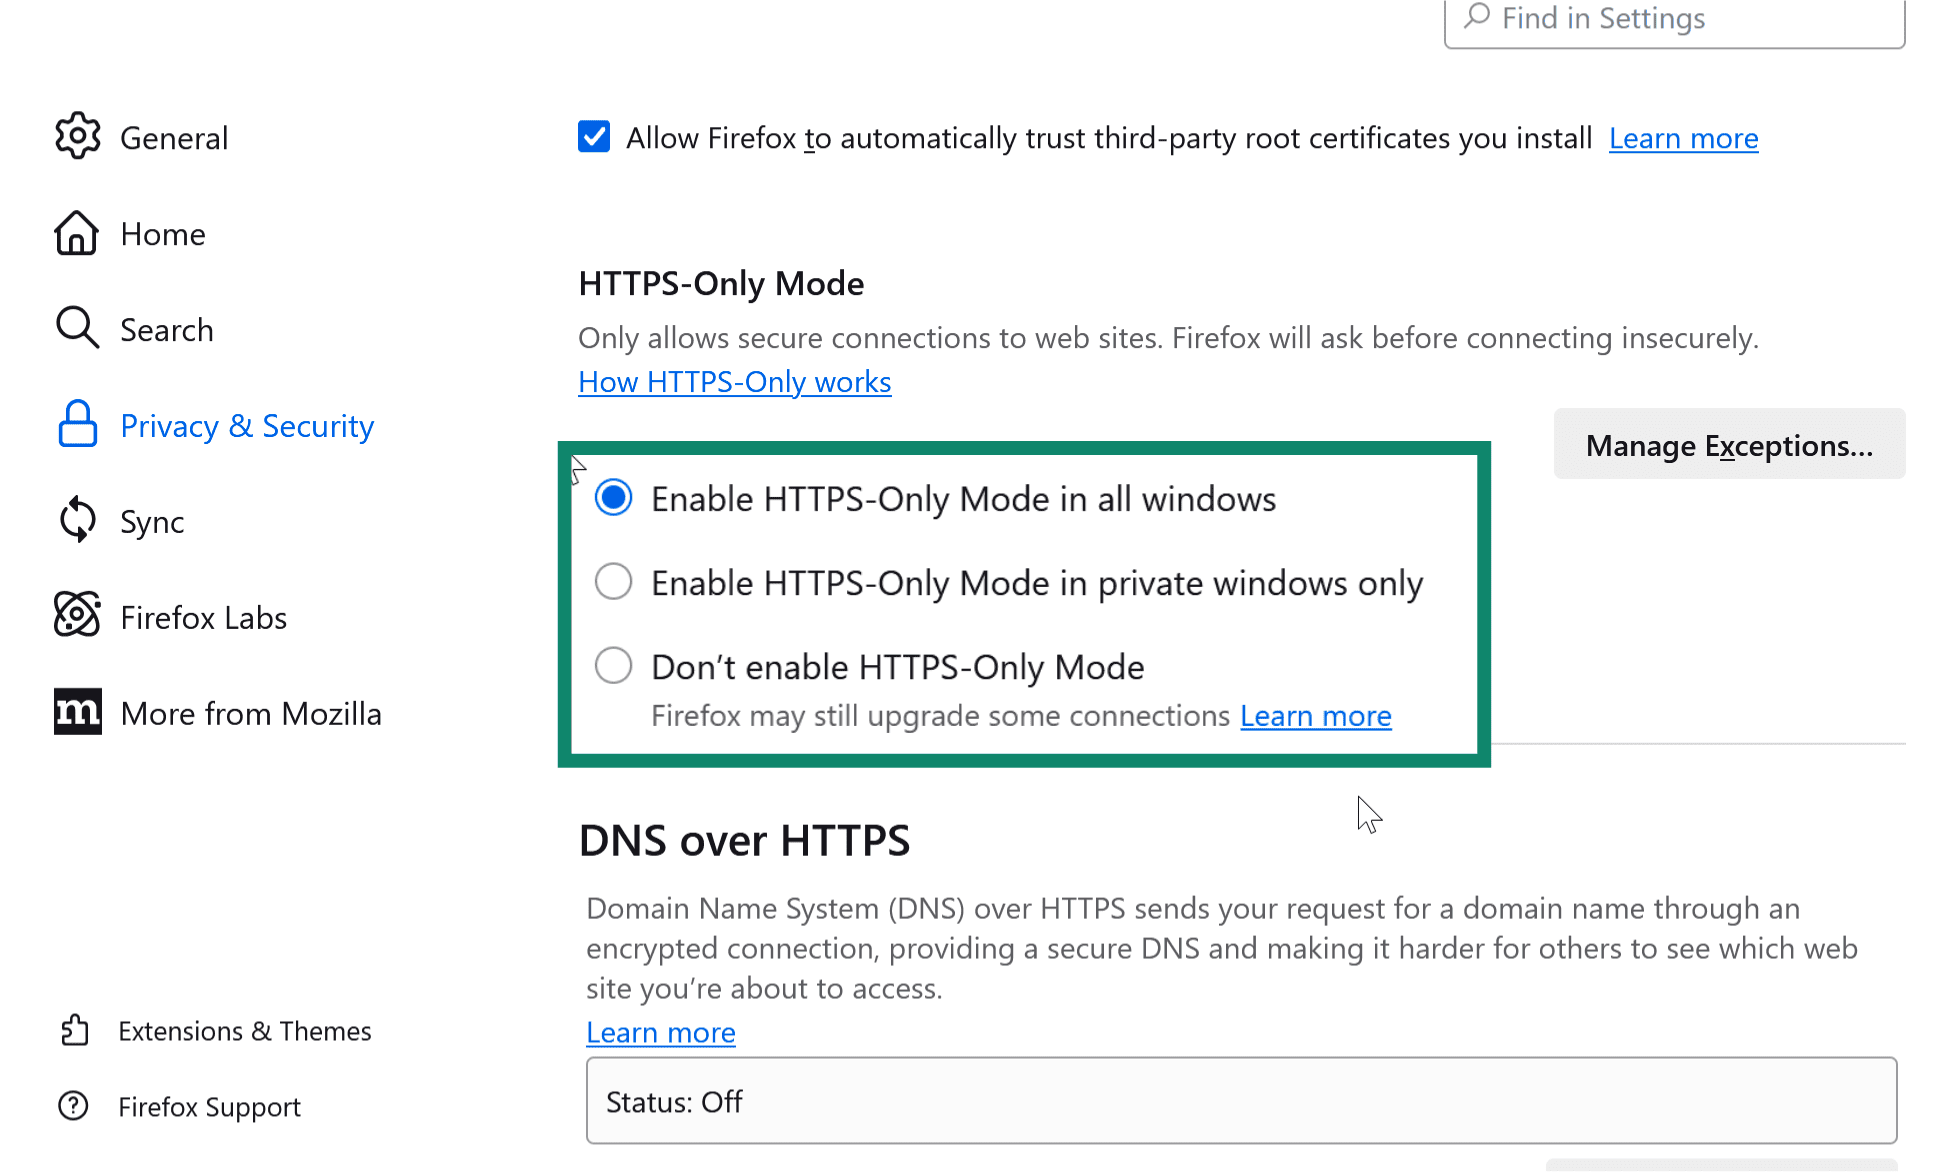The image size is (1944, 1172).
Task: Select the Privacy & Security lock icon
Action: coord(78,425)
